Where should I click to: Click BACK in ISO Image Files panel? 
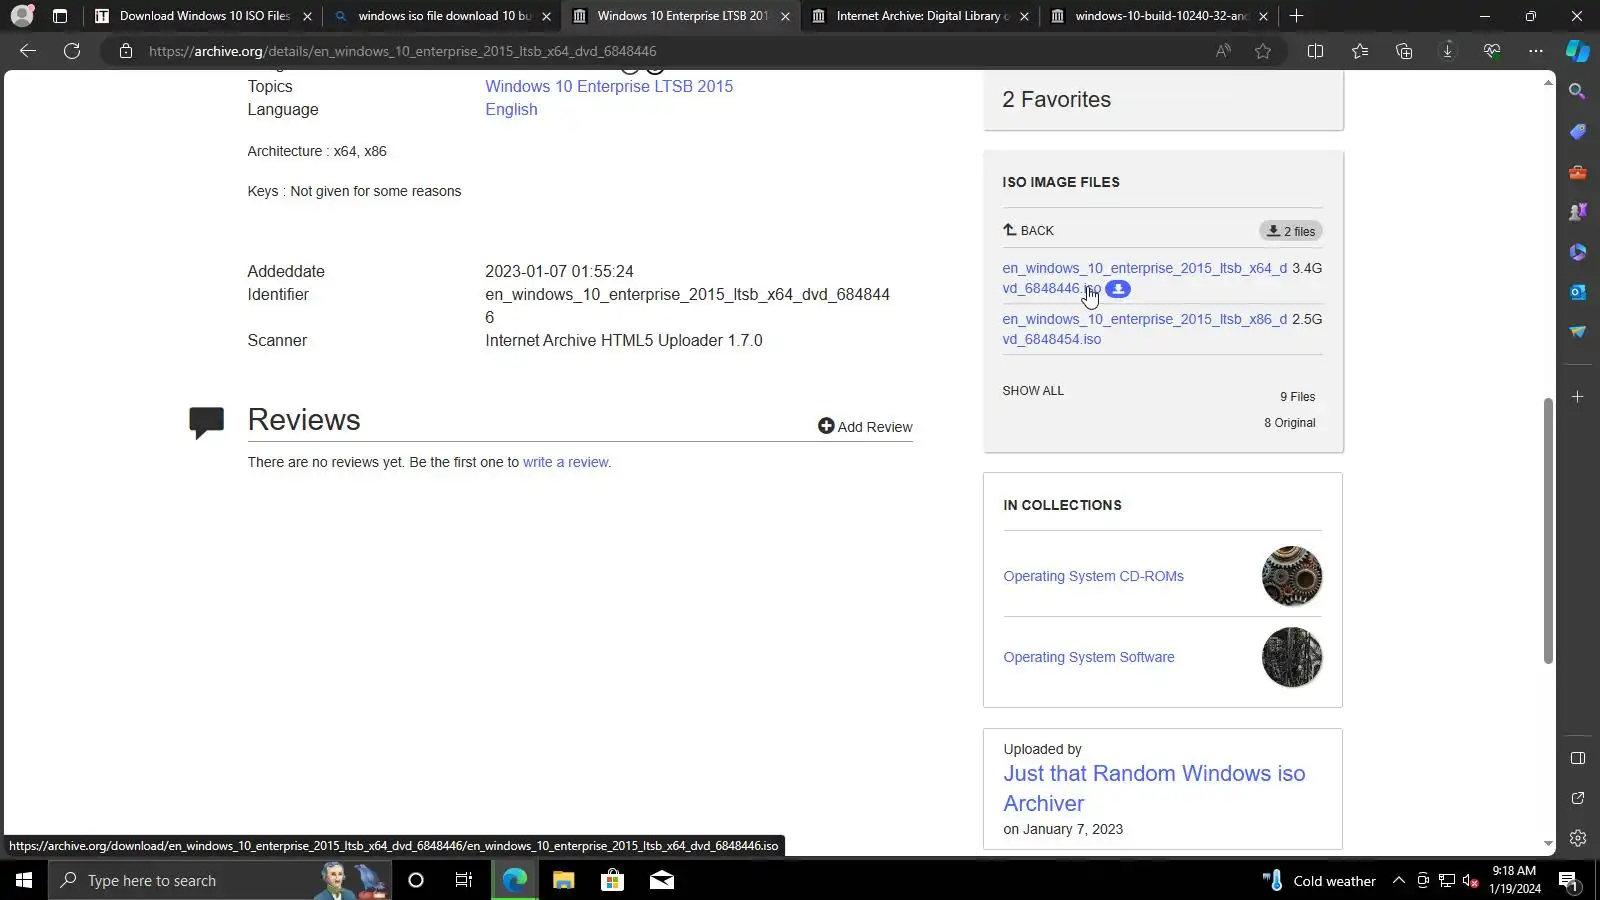pos(1028,230)
